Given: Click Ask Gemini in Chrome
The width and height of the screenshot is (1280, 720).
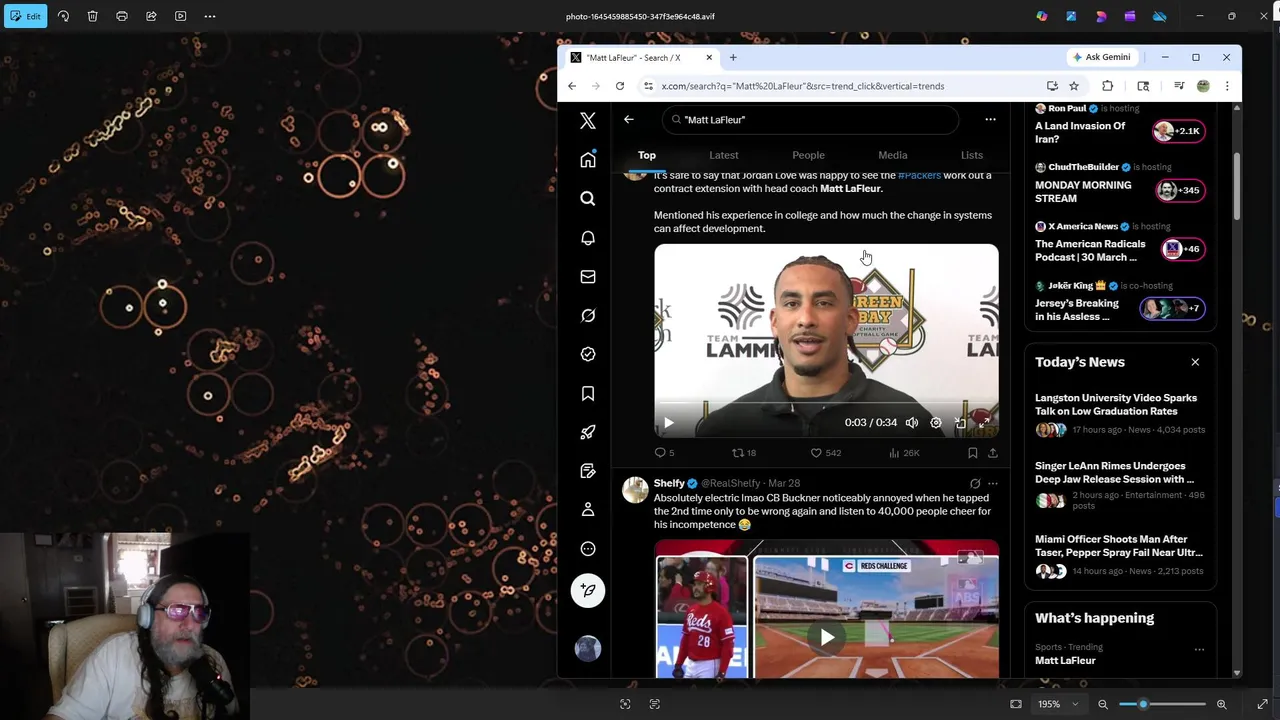Looking at the screenshot, I should tap(1101, 57).
